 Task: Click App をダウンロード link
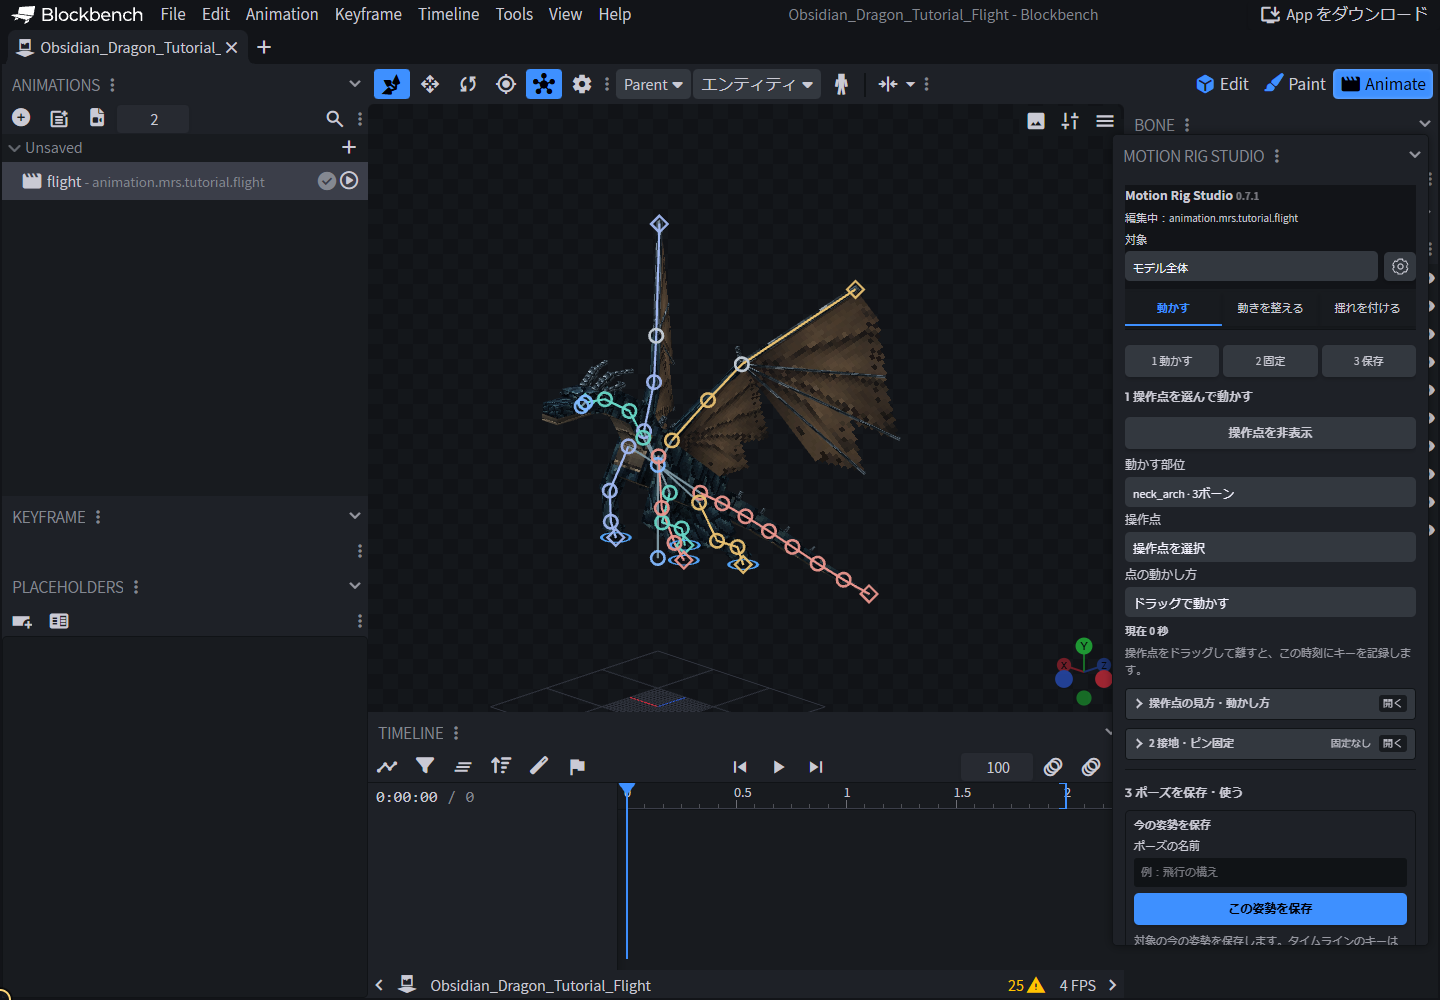point(1344,14)
